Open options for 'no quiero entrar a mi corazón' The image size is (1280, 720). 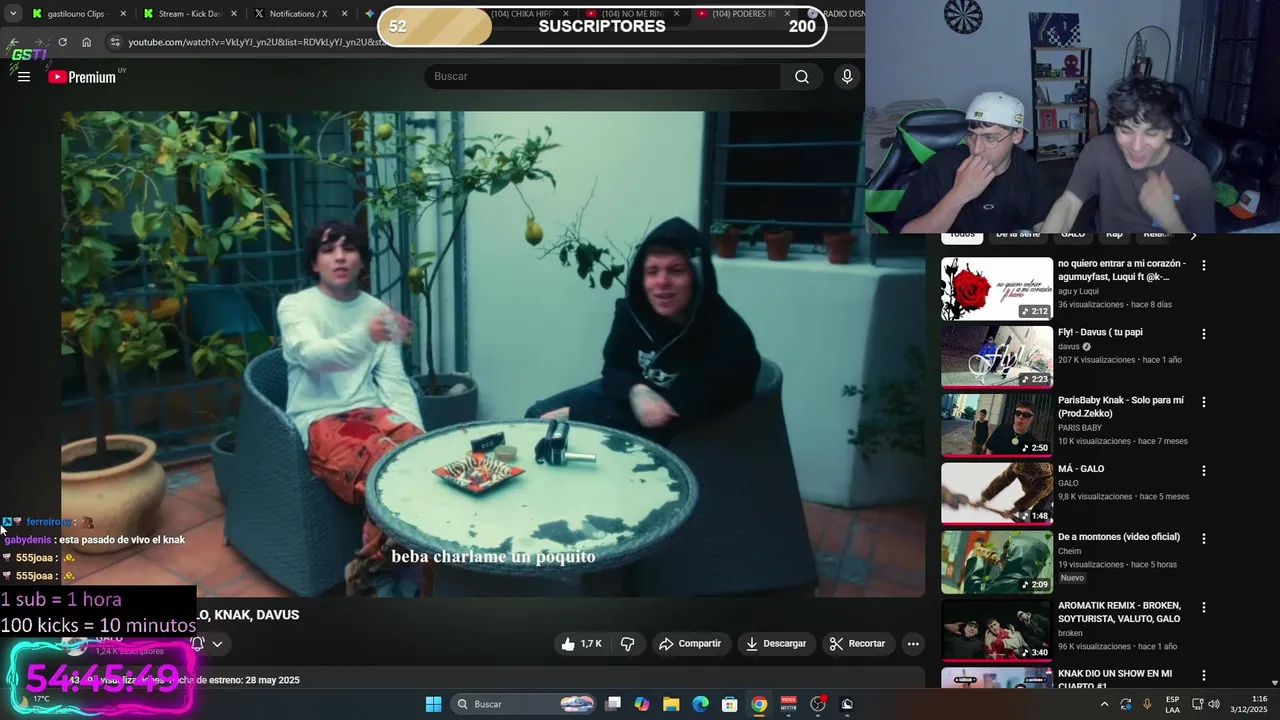(1204, 266)
